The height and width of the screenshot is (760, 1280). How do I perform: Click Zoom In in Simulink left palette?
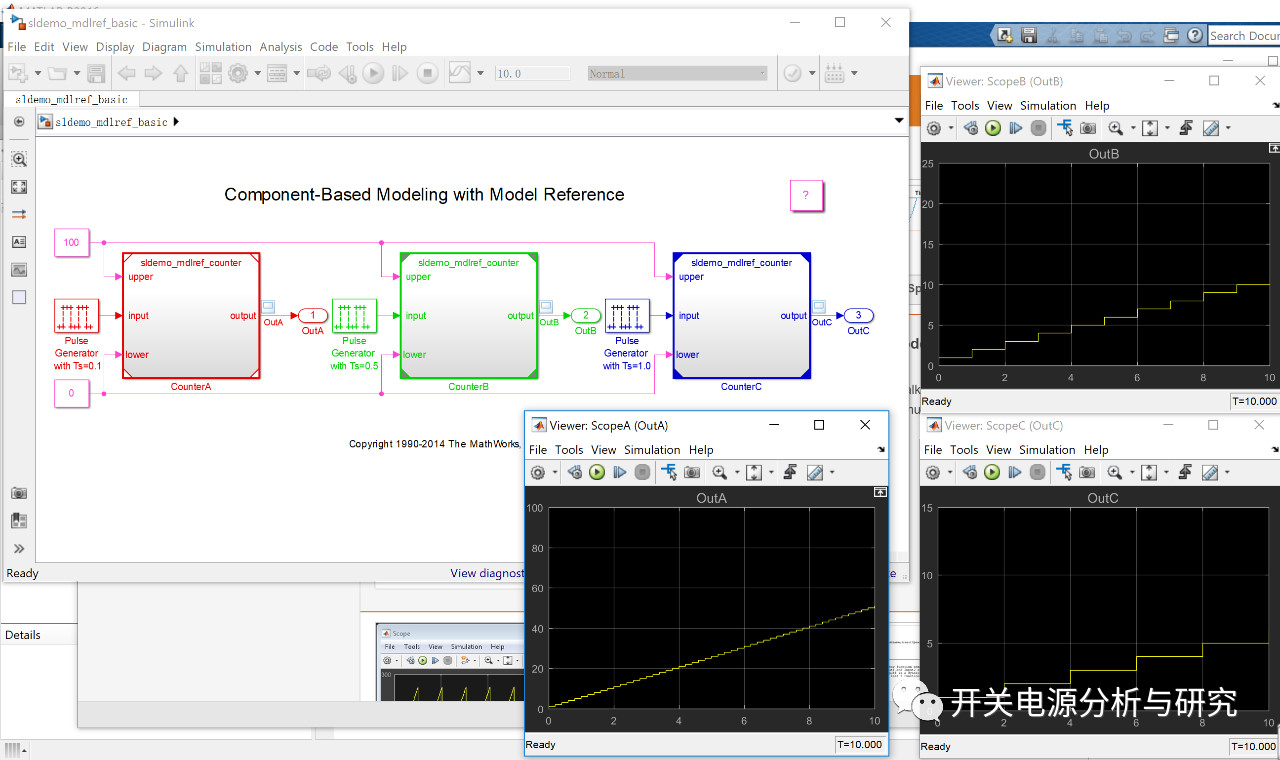[19, 159]
